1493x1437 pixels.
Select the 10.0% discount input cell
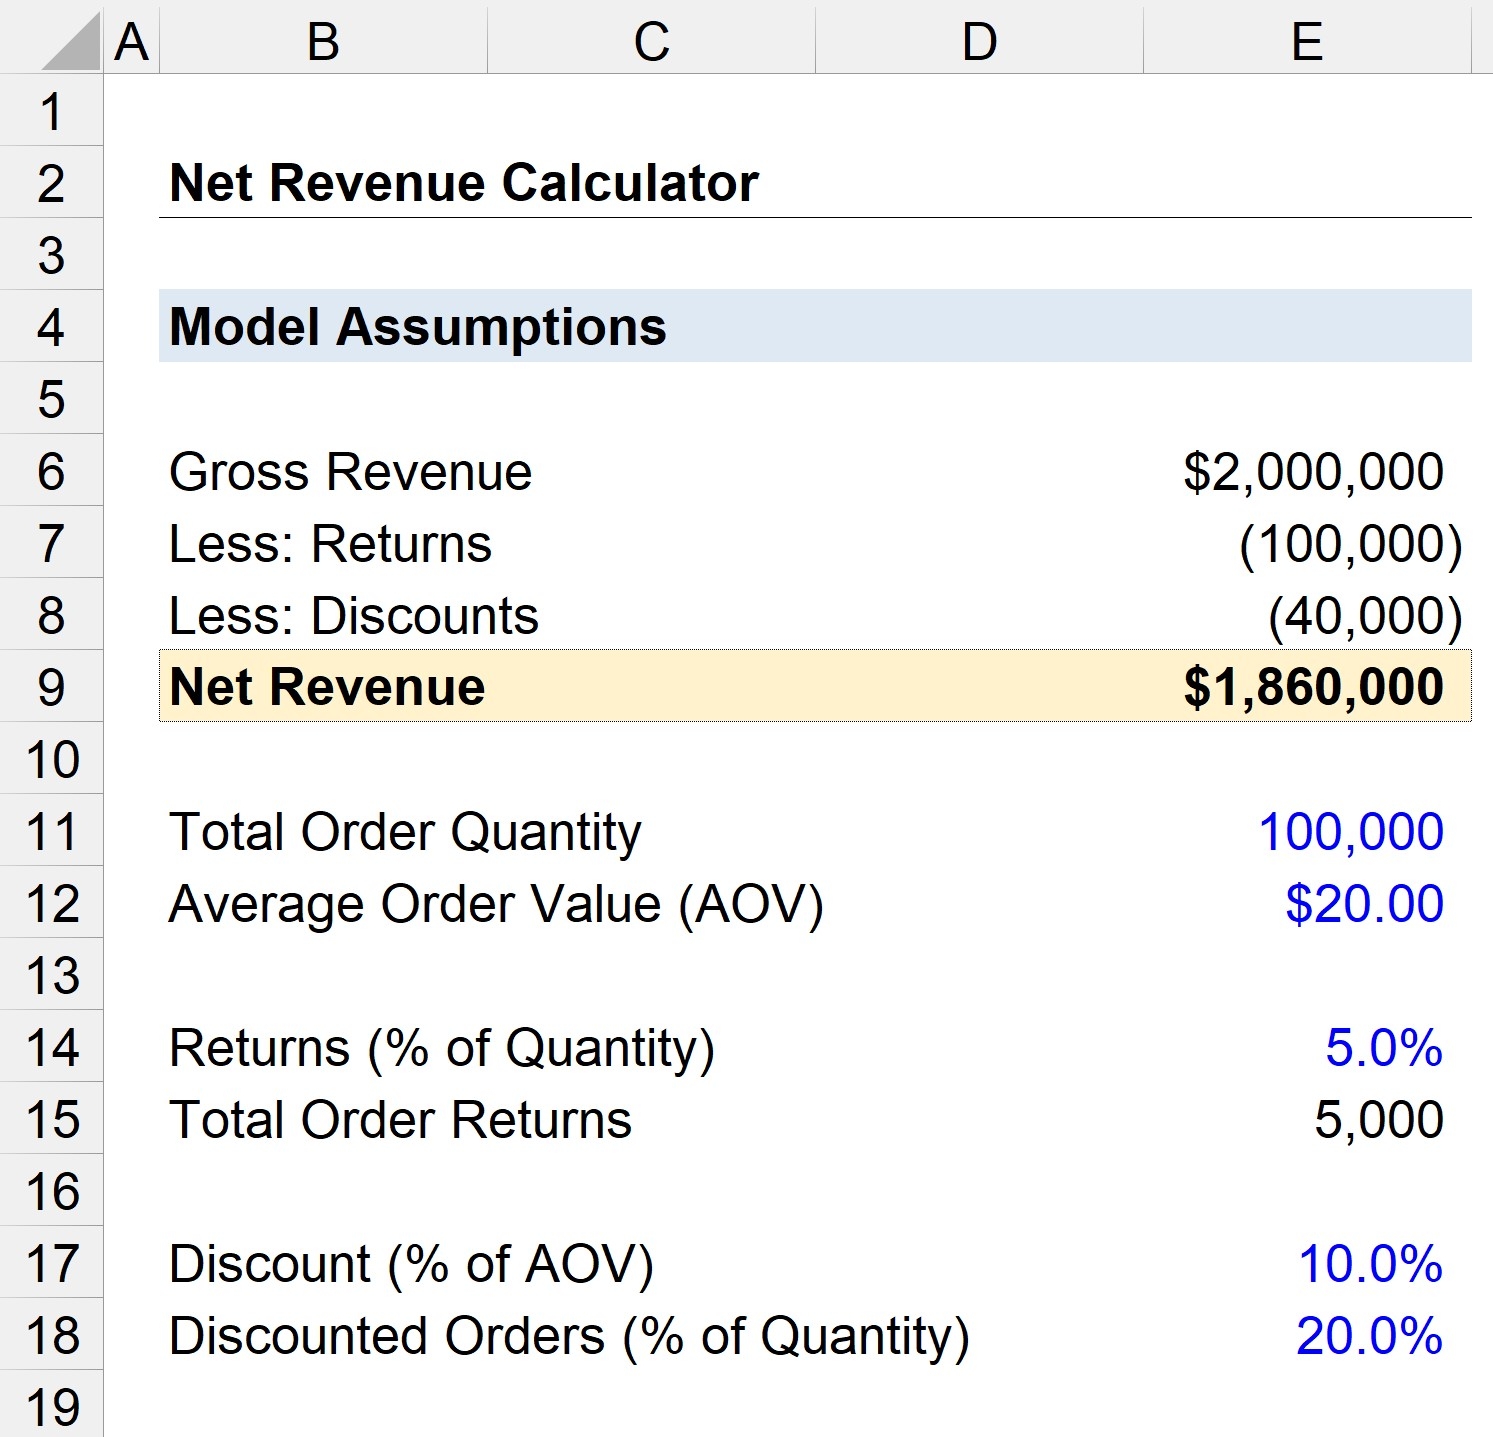pyautogui.click(x=1369, y=1264)
